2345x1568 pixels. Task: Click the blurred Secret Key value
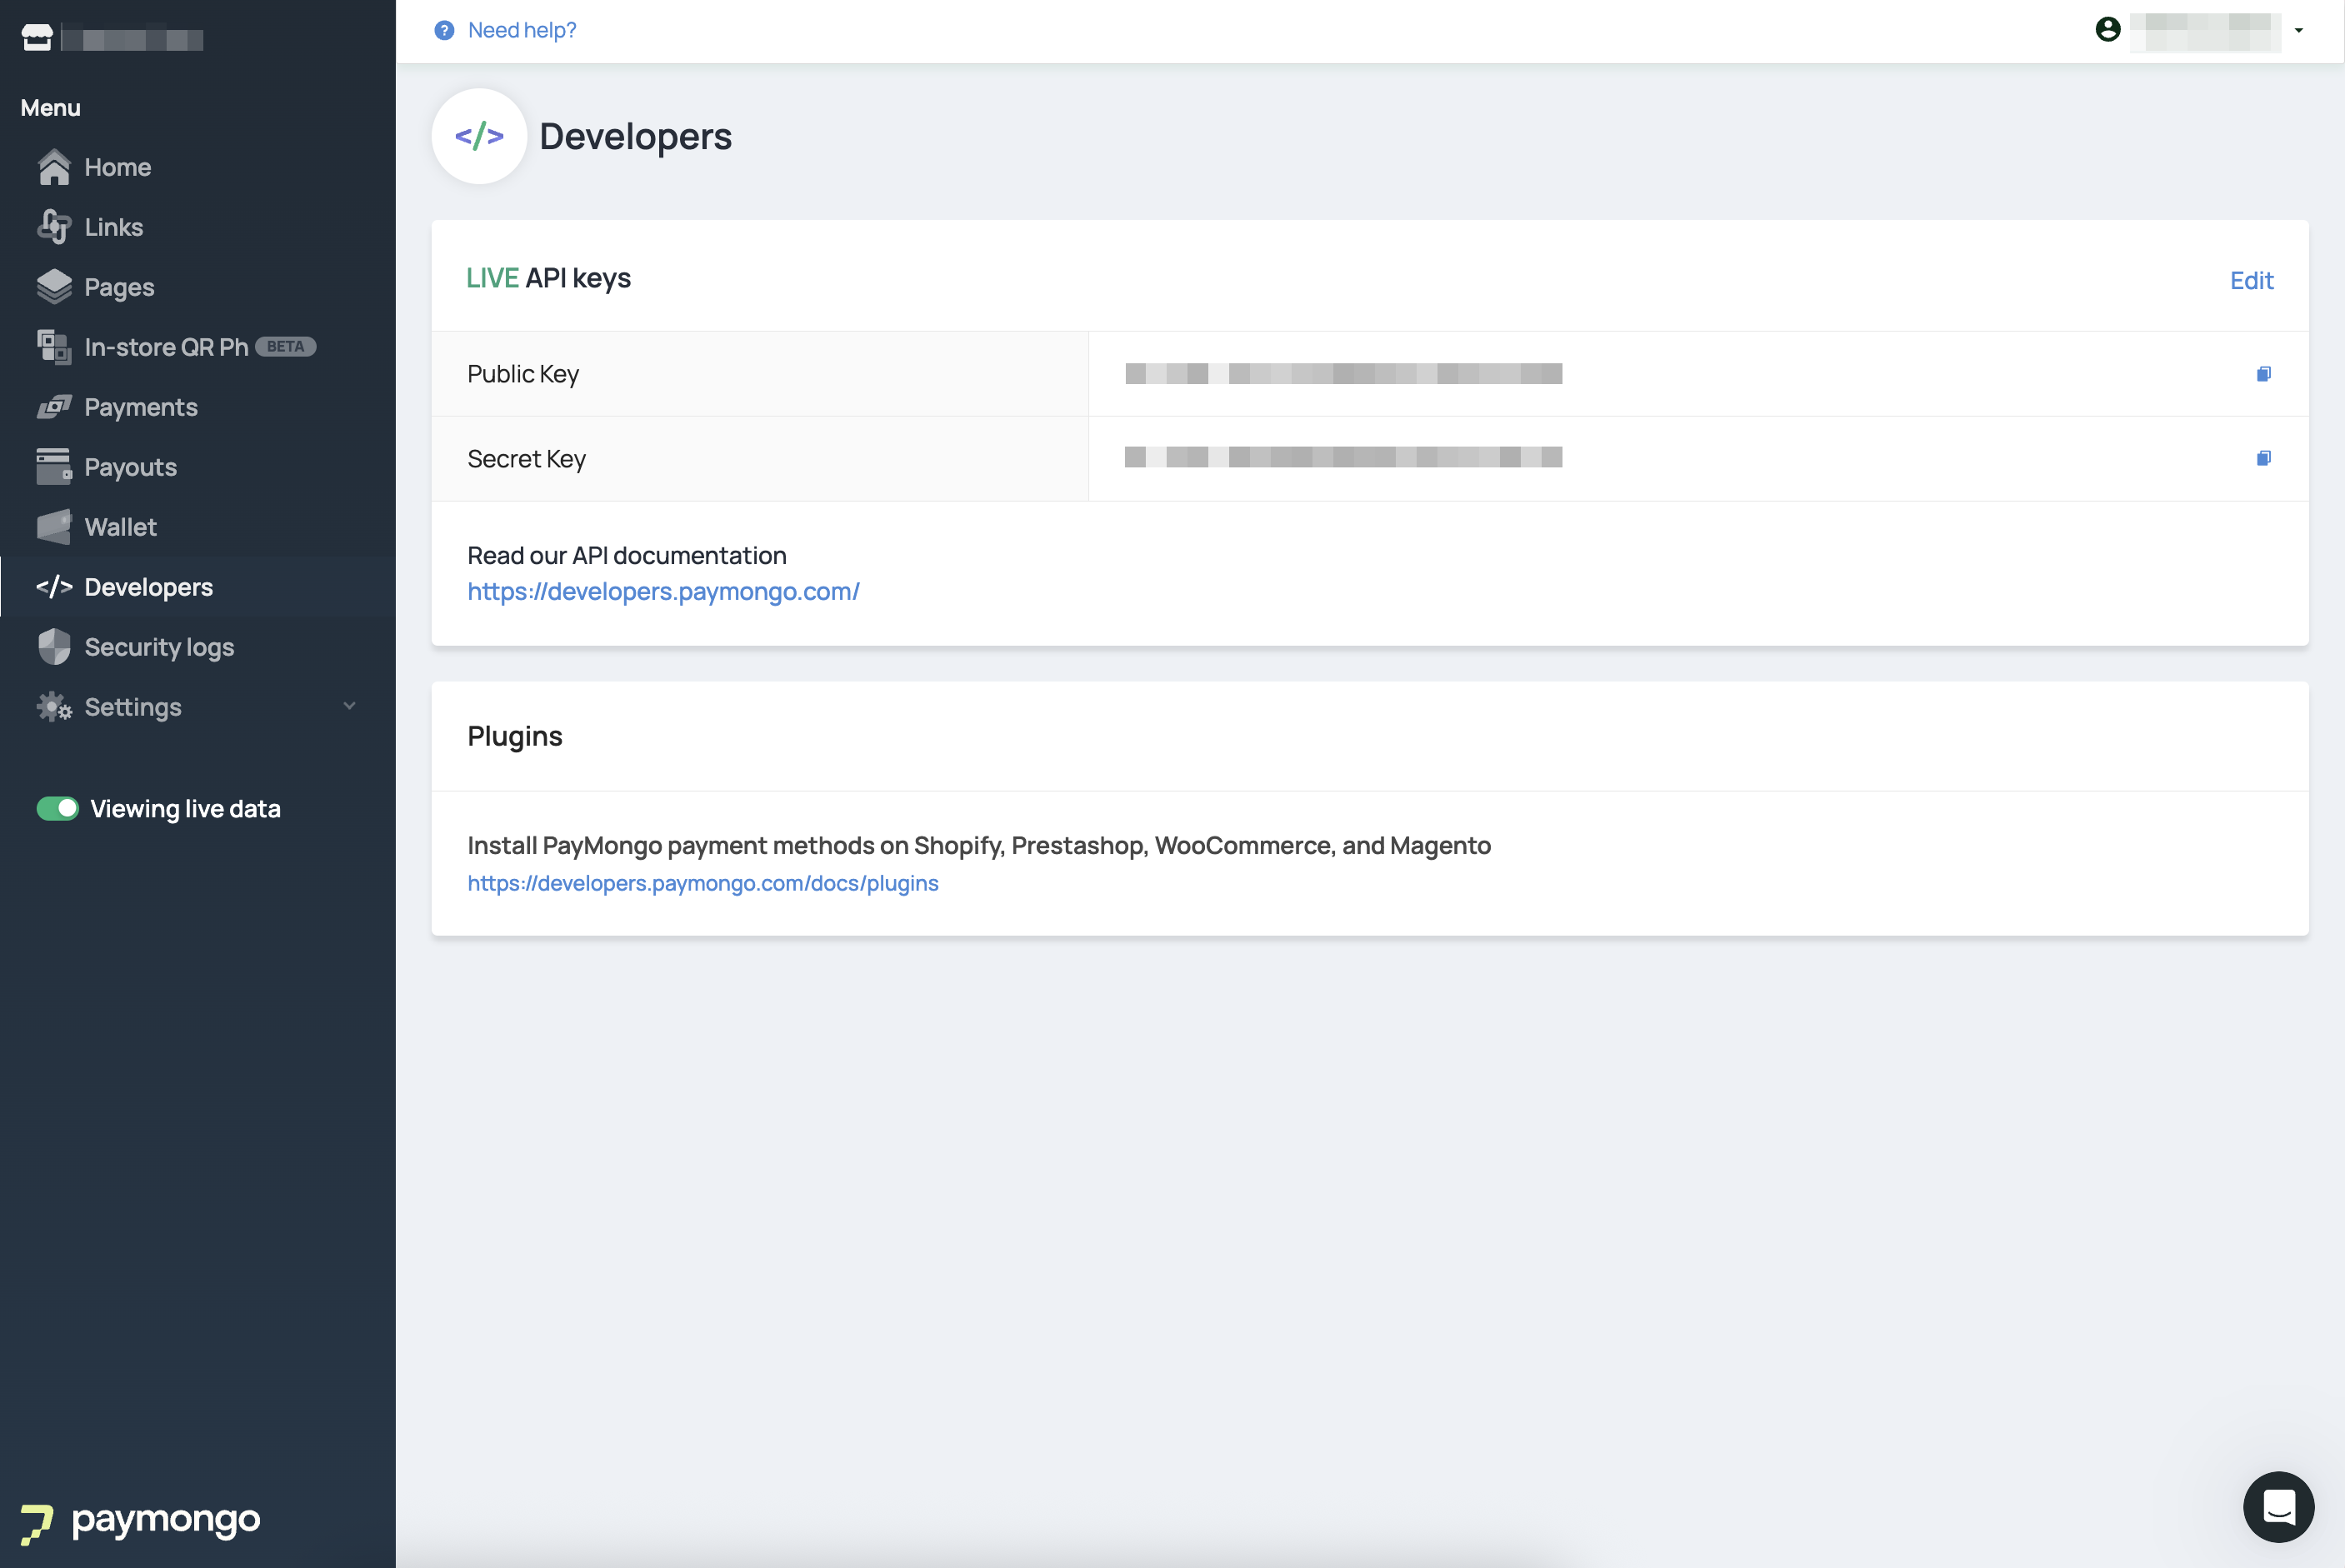point(1343,458)
